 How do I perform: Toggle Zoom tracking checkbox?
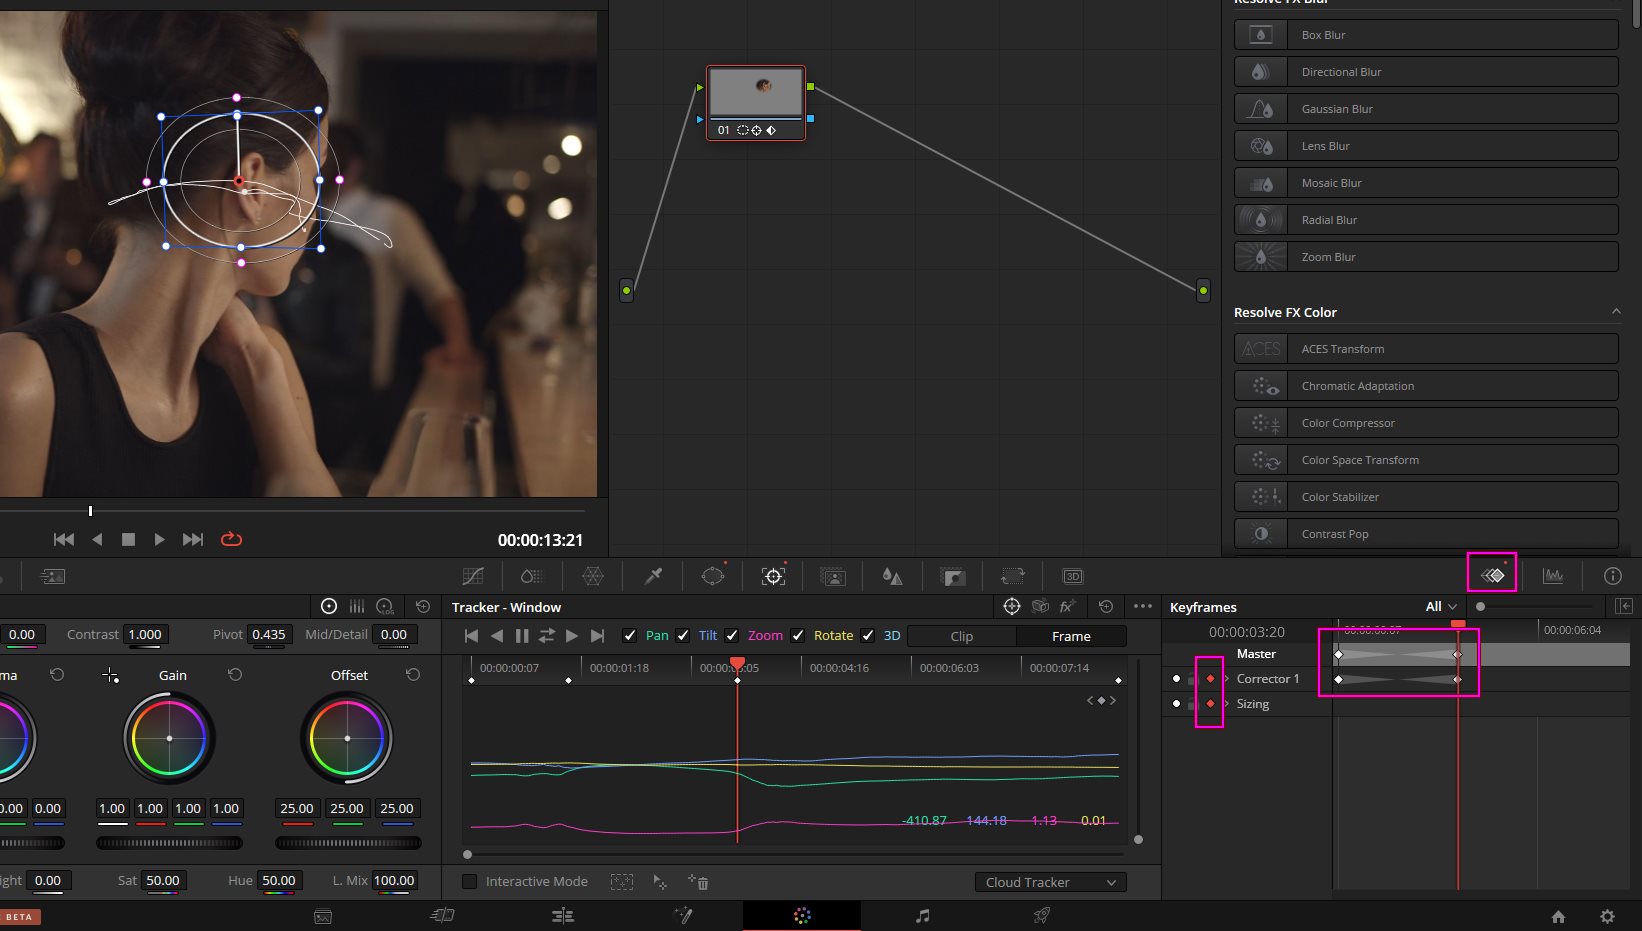[x=732, y=635]
